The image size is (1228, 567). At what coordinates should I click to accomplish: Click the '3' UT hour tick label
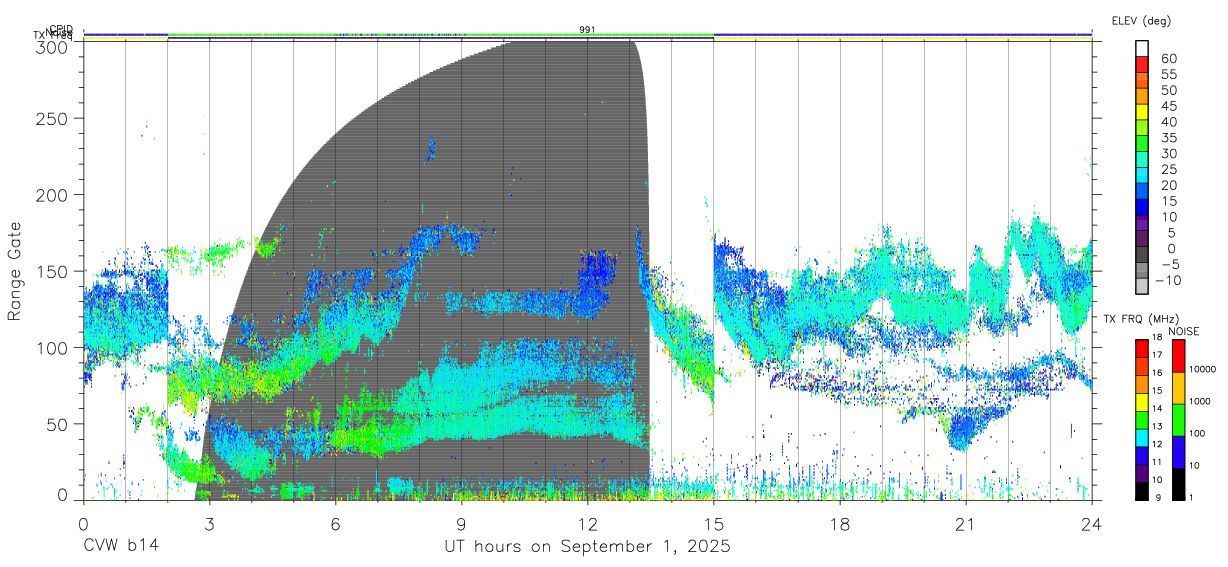pos(209,523)
